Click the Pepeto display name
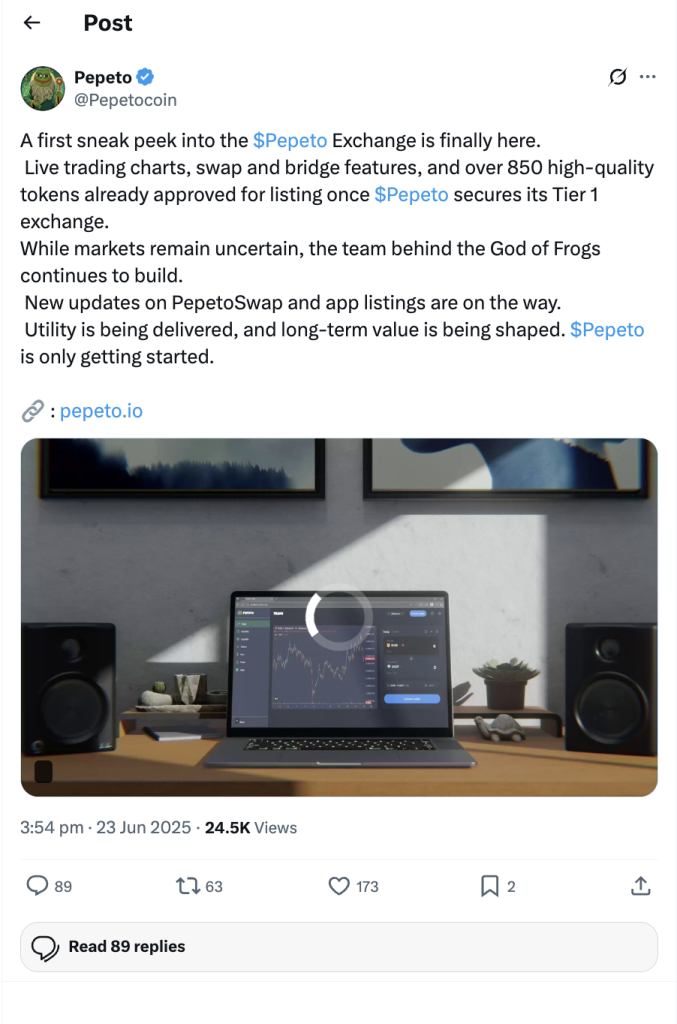 pyautogui.click(x=103, y=77)
